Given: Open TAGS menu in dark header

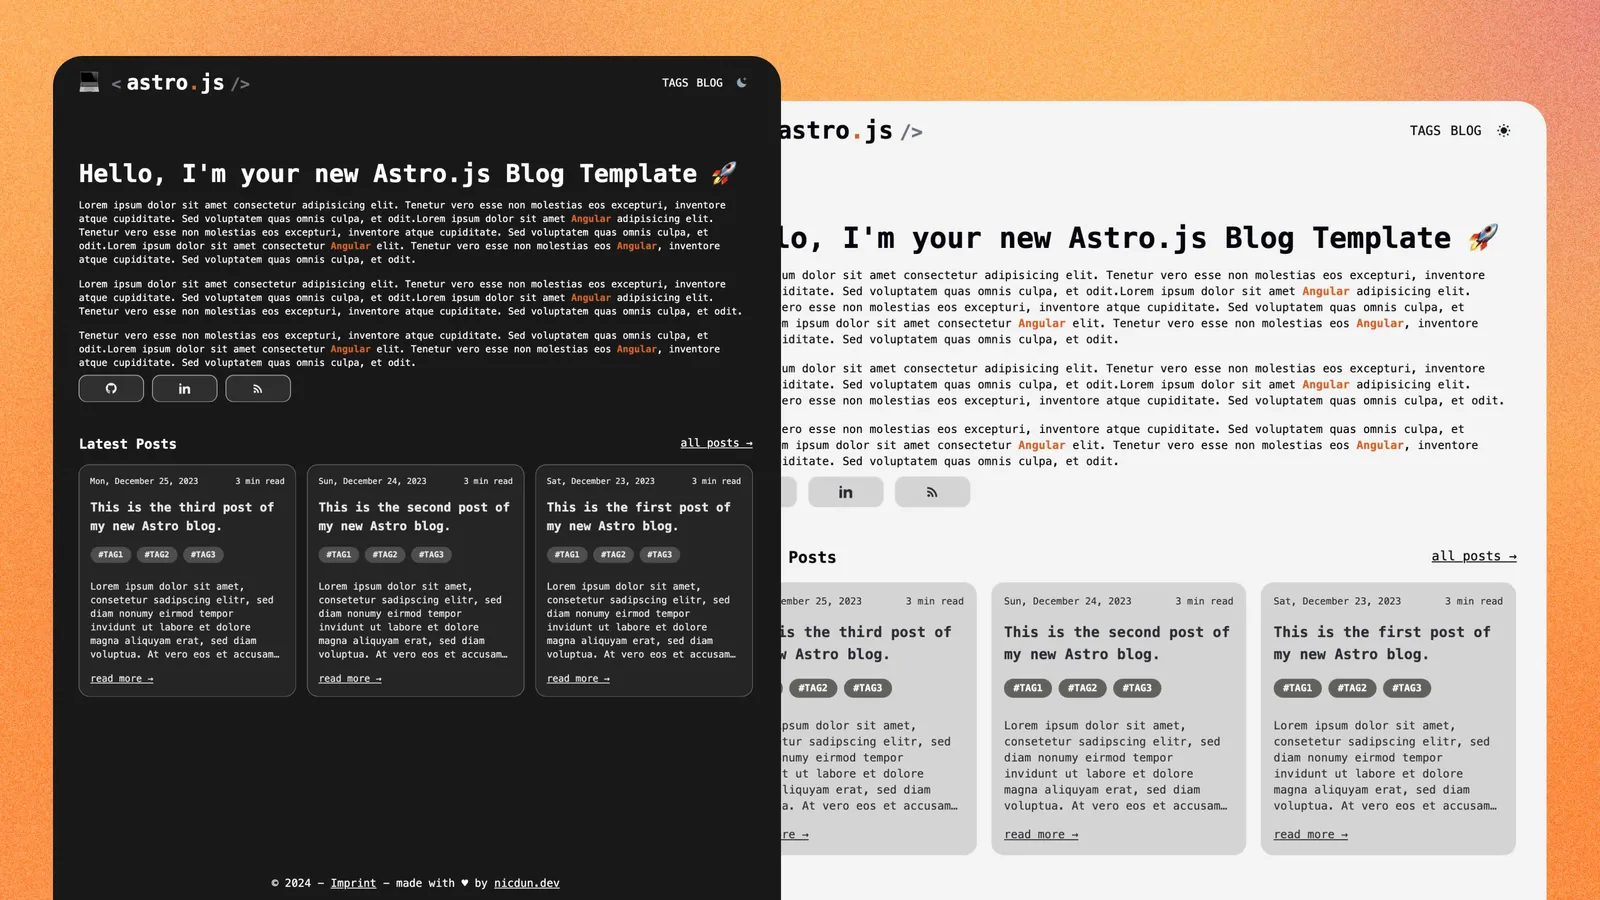Looking at the screenshot, I should click(675, 83).
